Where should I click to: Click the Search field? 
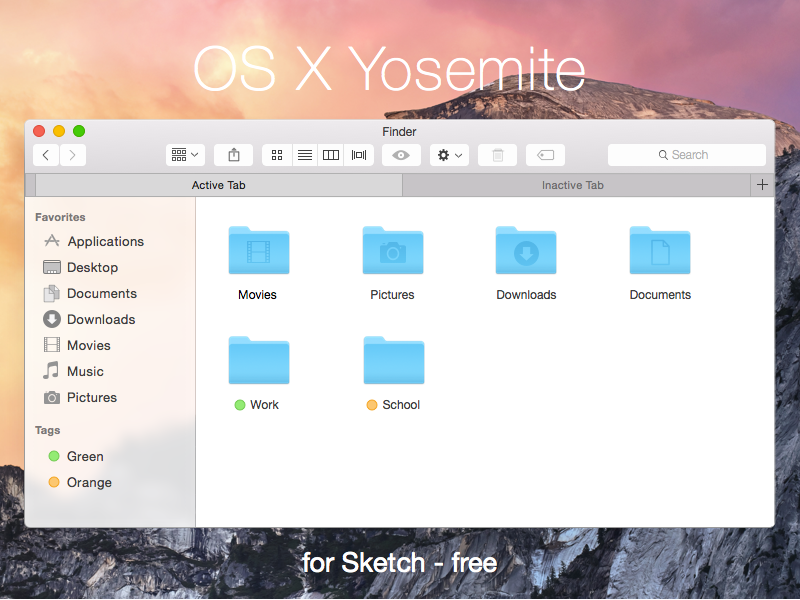(687, 155)
